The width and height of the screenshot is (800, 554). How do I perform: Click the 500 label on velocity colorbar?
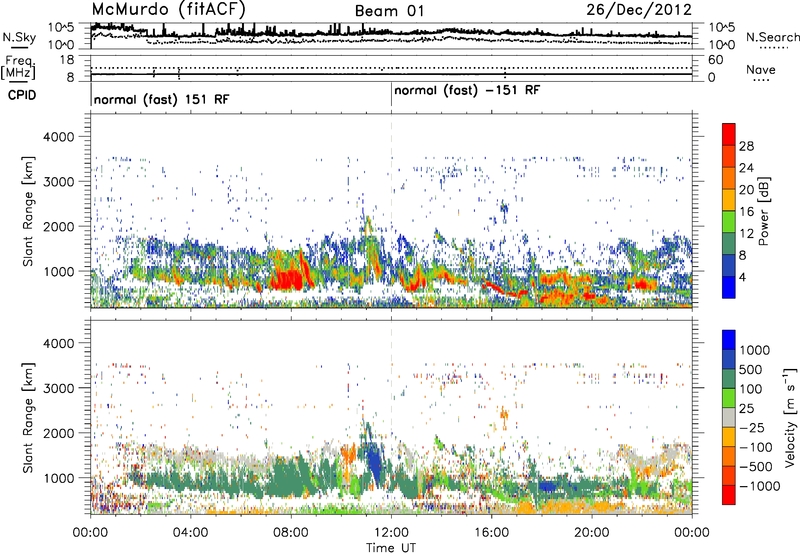tap(751, 370)
